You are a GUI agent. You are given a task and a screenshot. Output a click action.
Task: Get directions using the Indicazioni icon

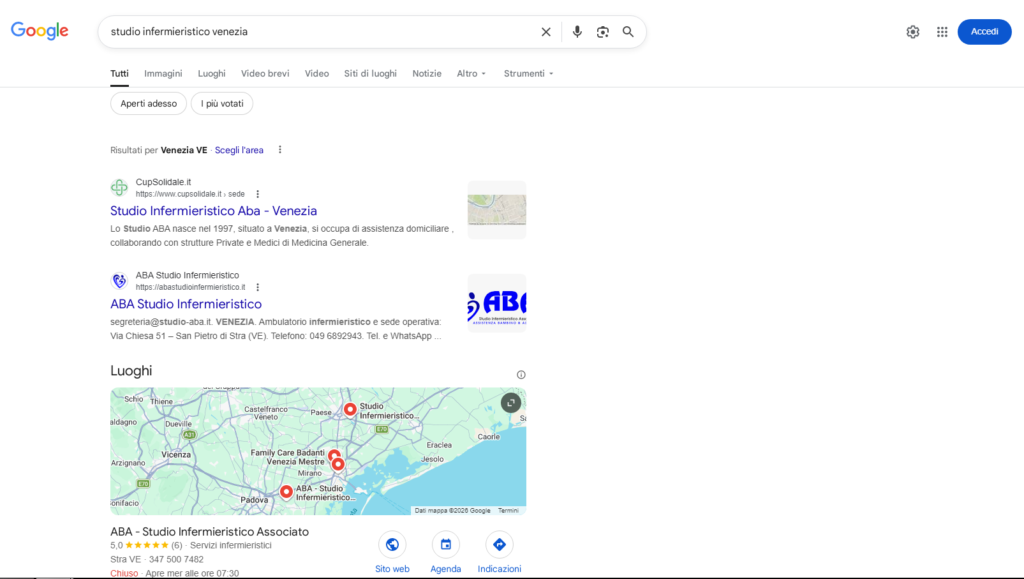tap(498, 545)
